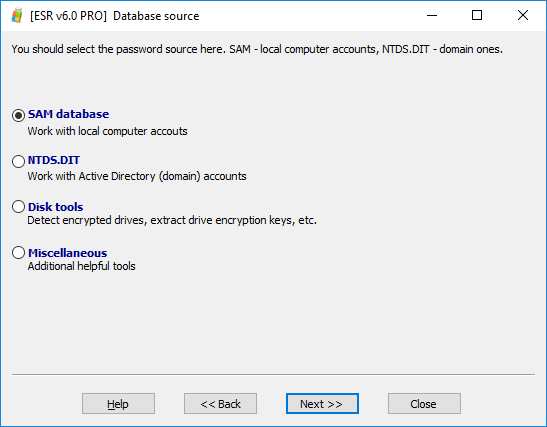The height and width of the screenshot is (427, 547).
Task: Click "Work with local computer accouts" description
Action: click(x=107, y=131)
